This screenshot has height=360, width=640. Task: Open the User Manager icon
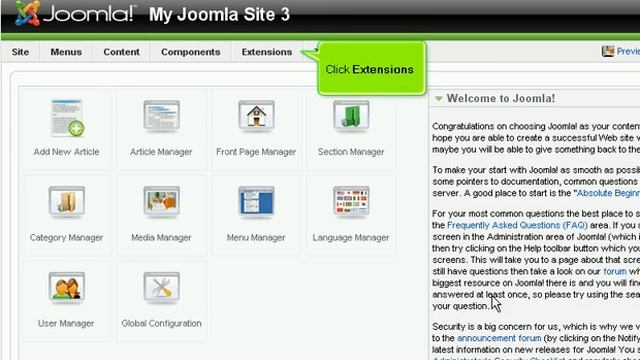point(67,287)
